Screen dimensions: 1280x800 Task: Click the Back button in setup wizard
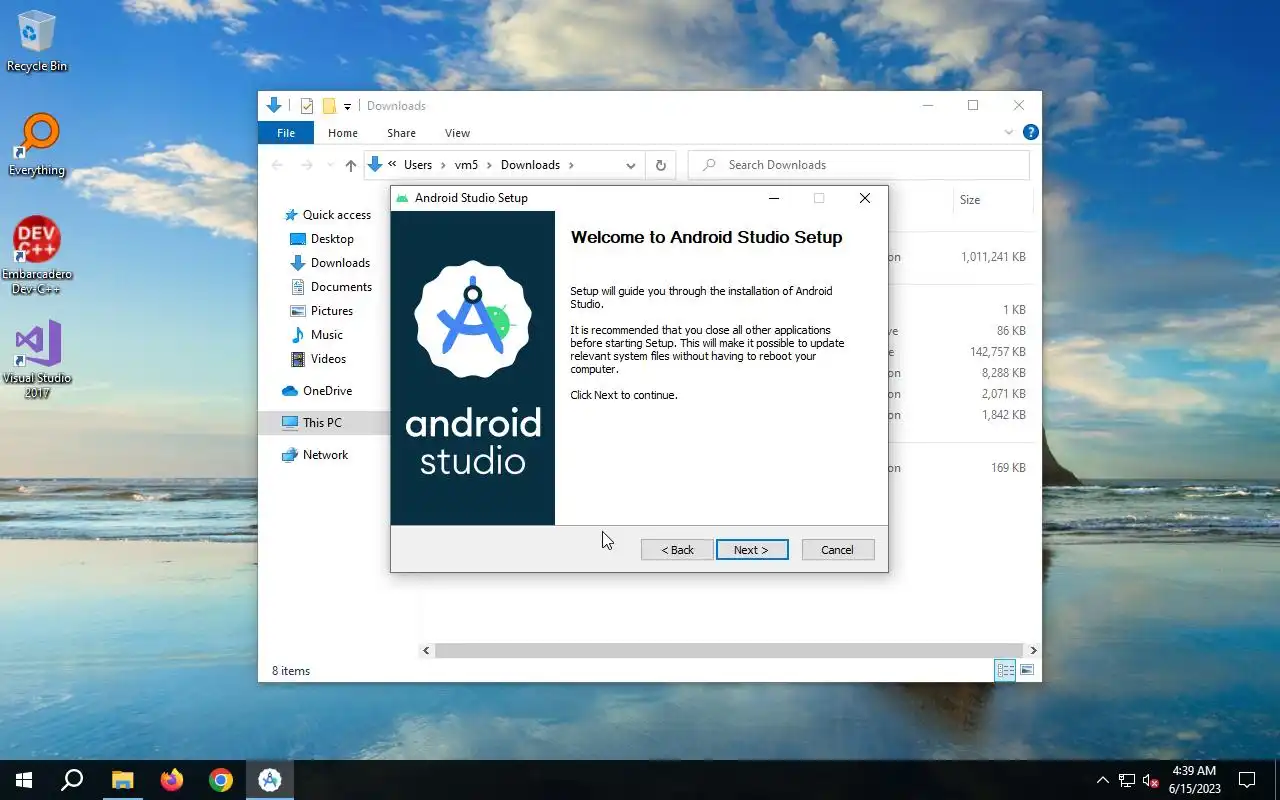pyautogui.click(x=677, y=550)
